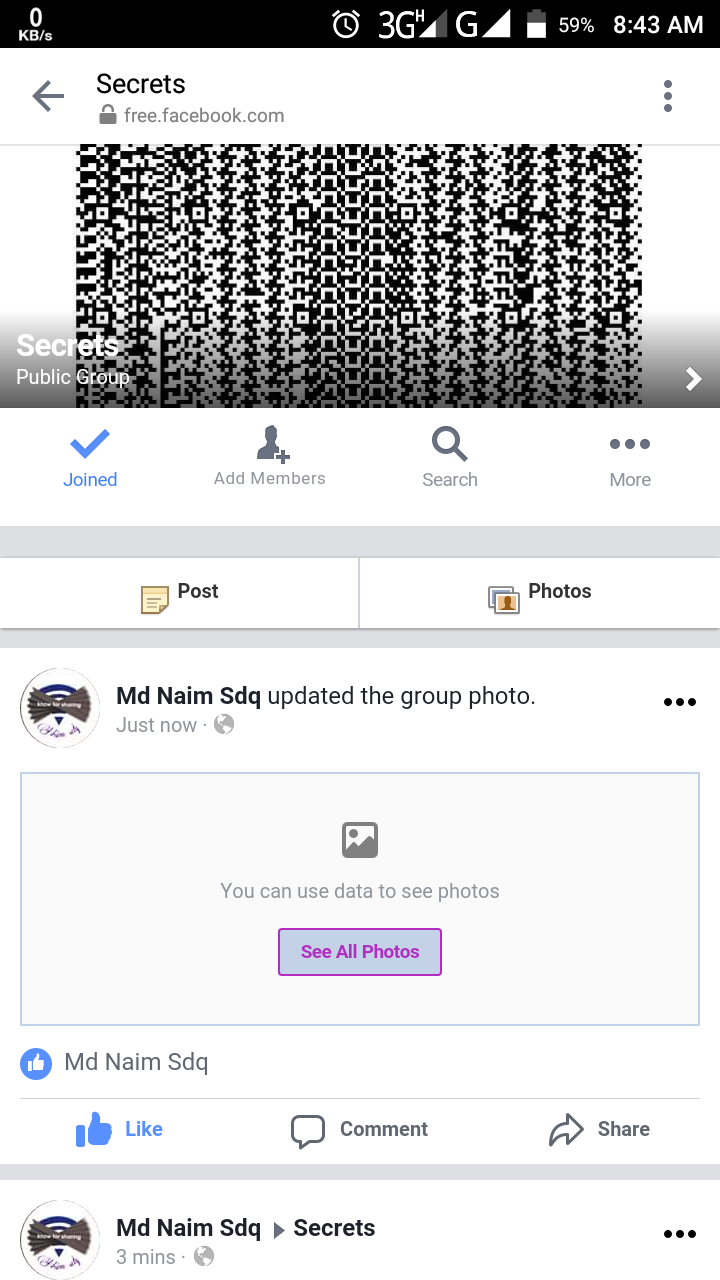Tap the back arrow icon
This screenshot has height=1280, width=720.
[x=48, y=97]
